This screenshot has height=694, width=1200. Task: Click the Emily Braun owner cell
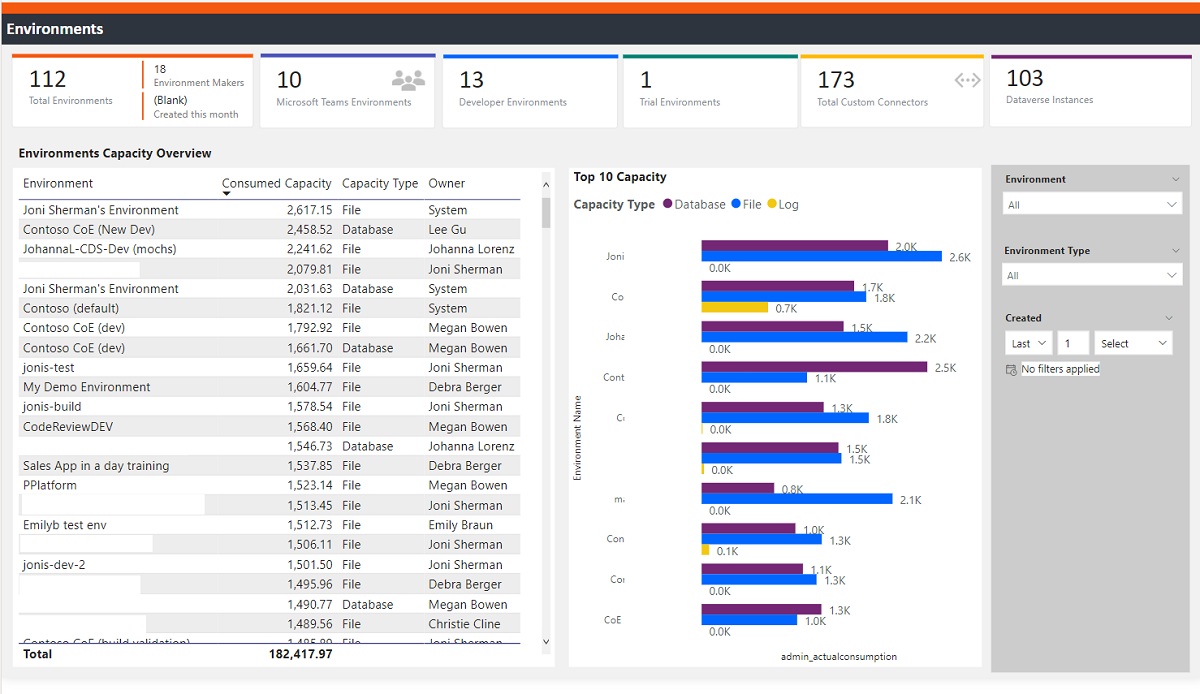point(462,525)
